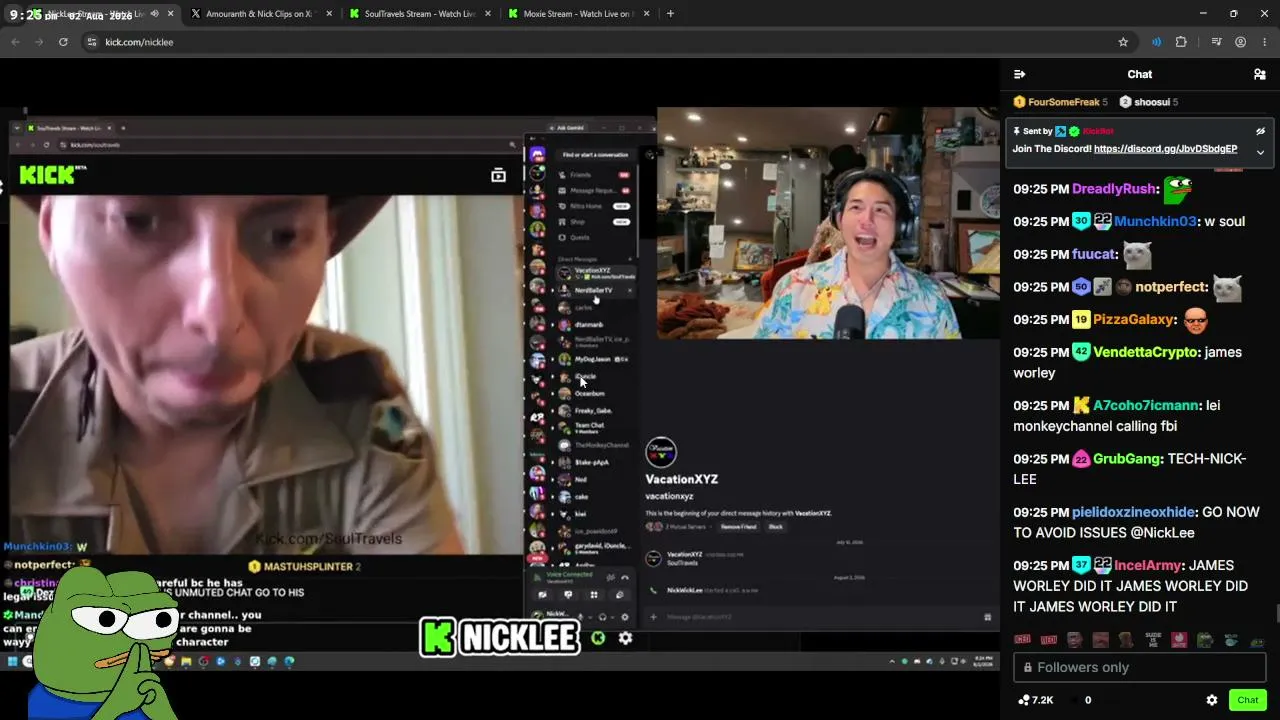Screen dimensions: 1280x720
Task: Close the Amouranth & Nick Clips tab
Action: (x=329, y=14)
